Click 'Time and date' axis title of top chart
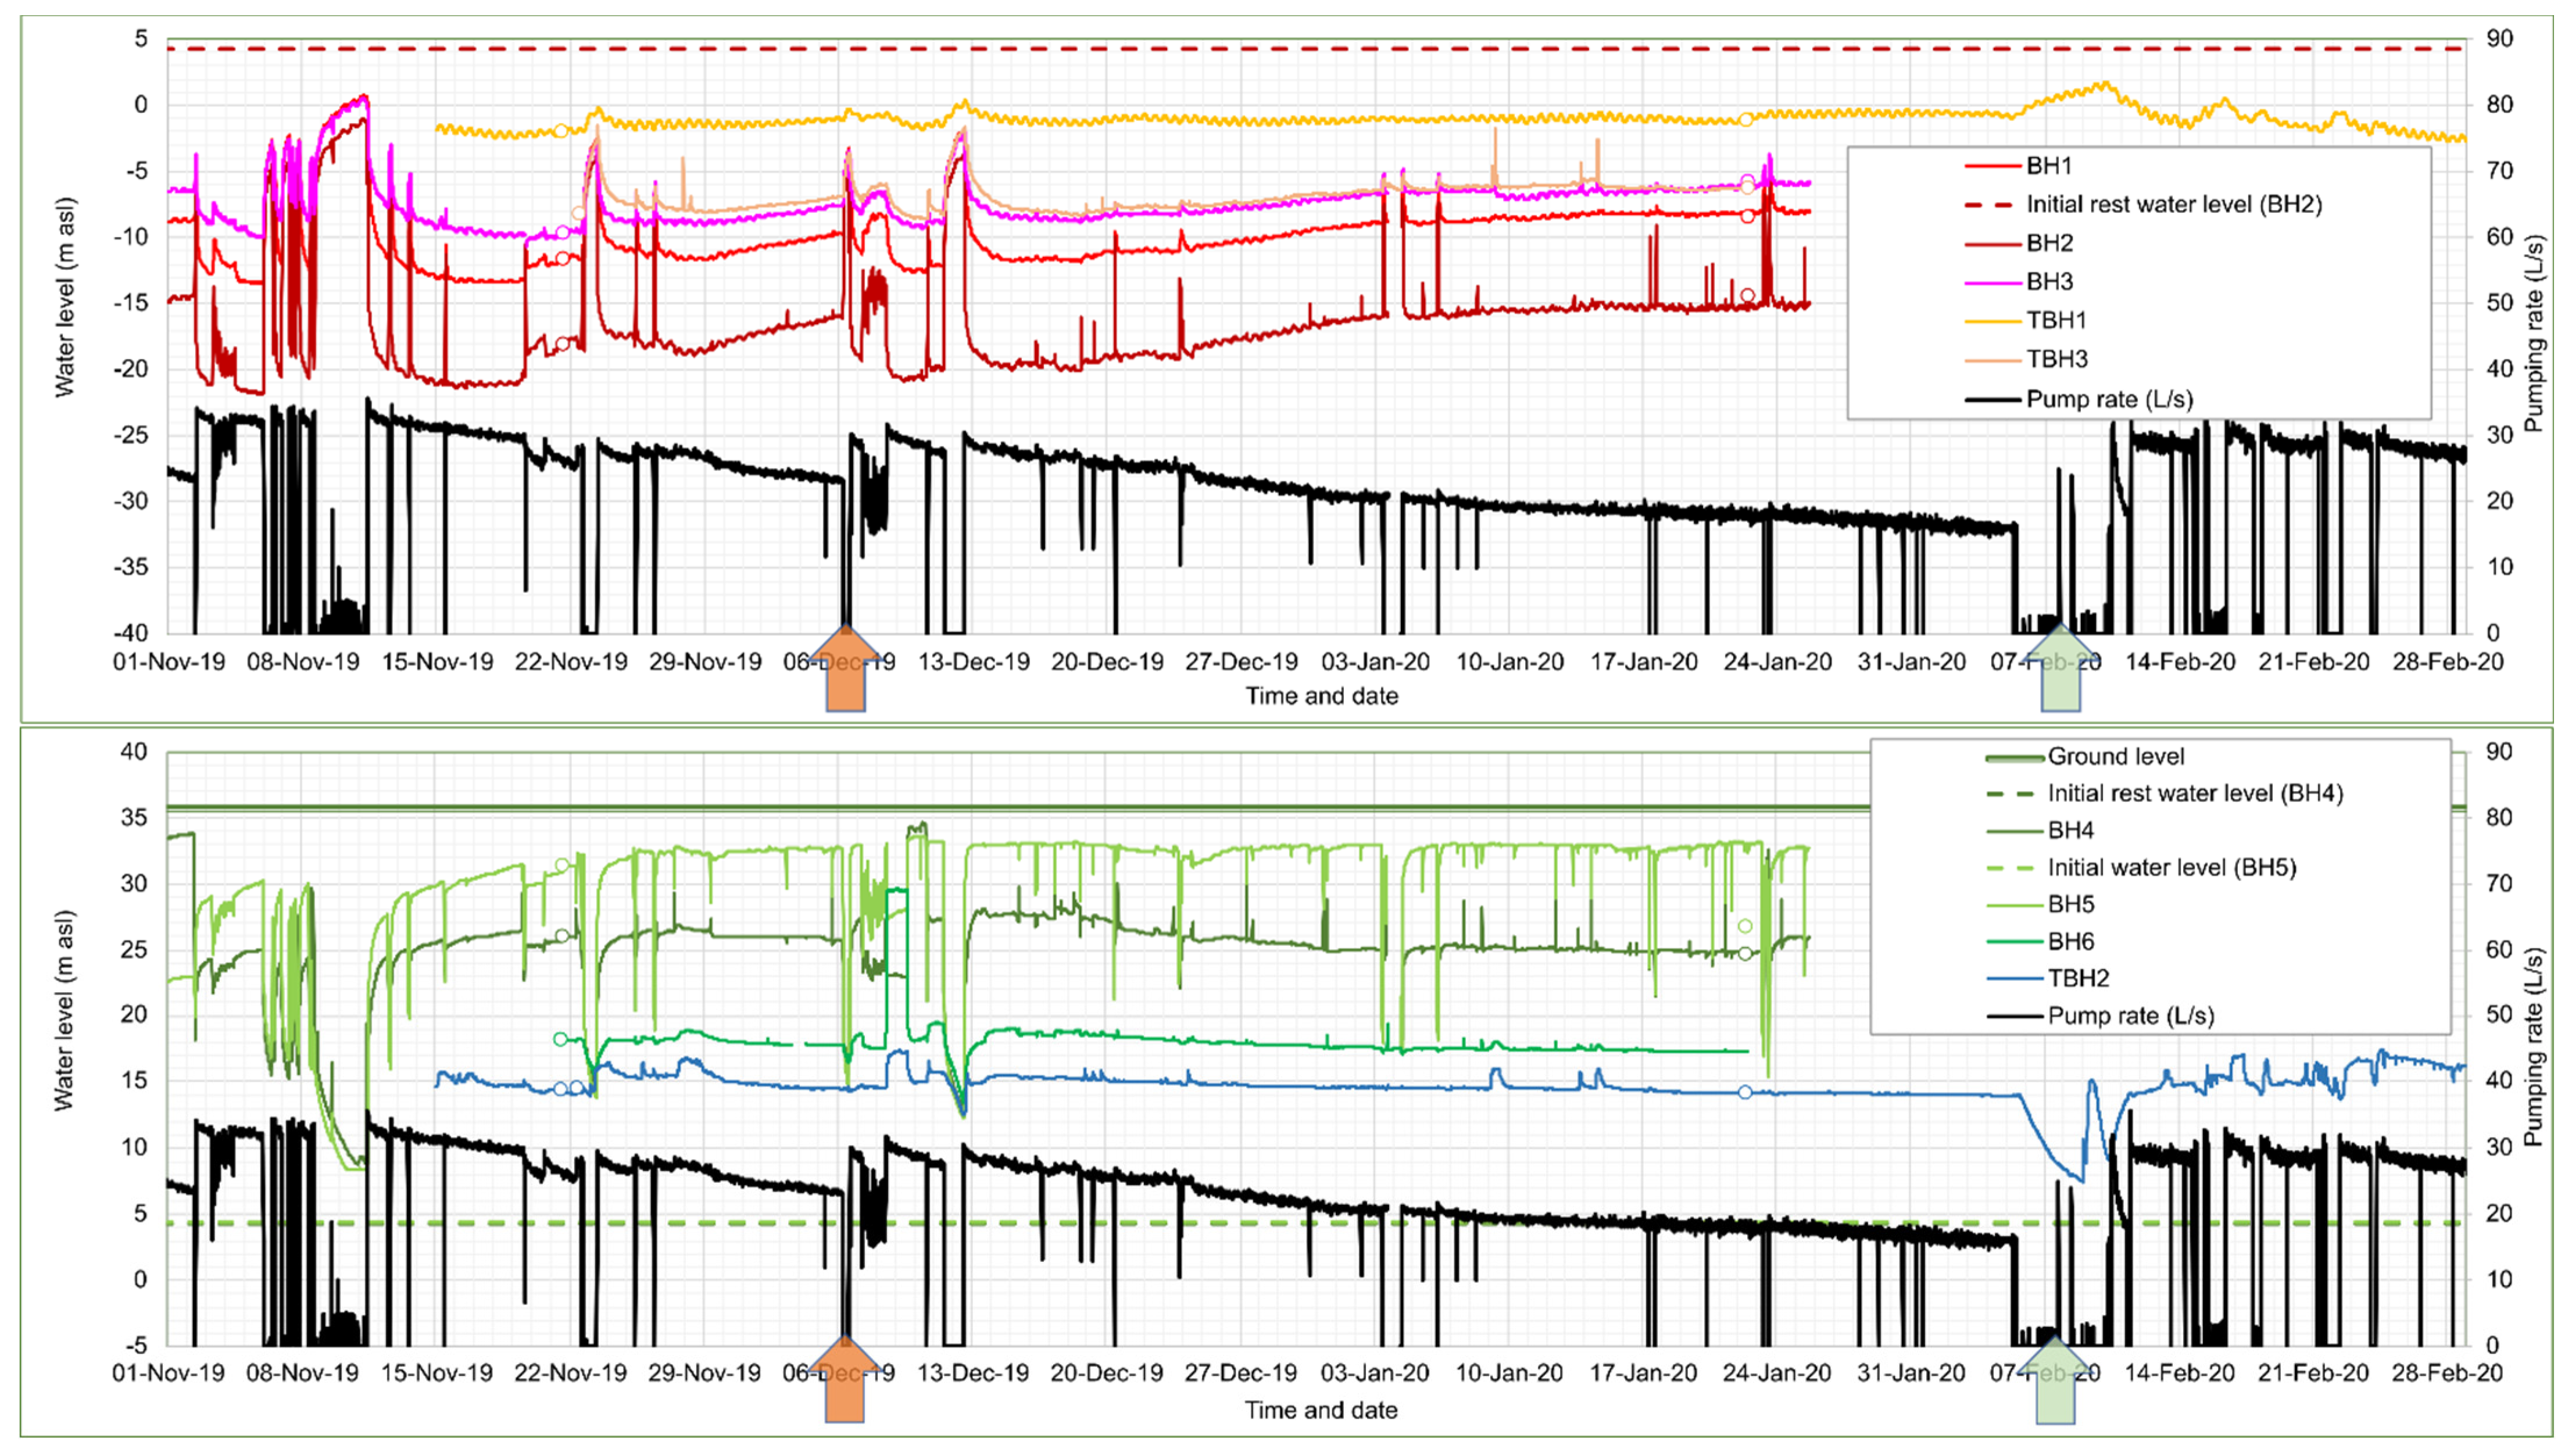This screenshot has height=1456, width=2572. coord(1321,696)
